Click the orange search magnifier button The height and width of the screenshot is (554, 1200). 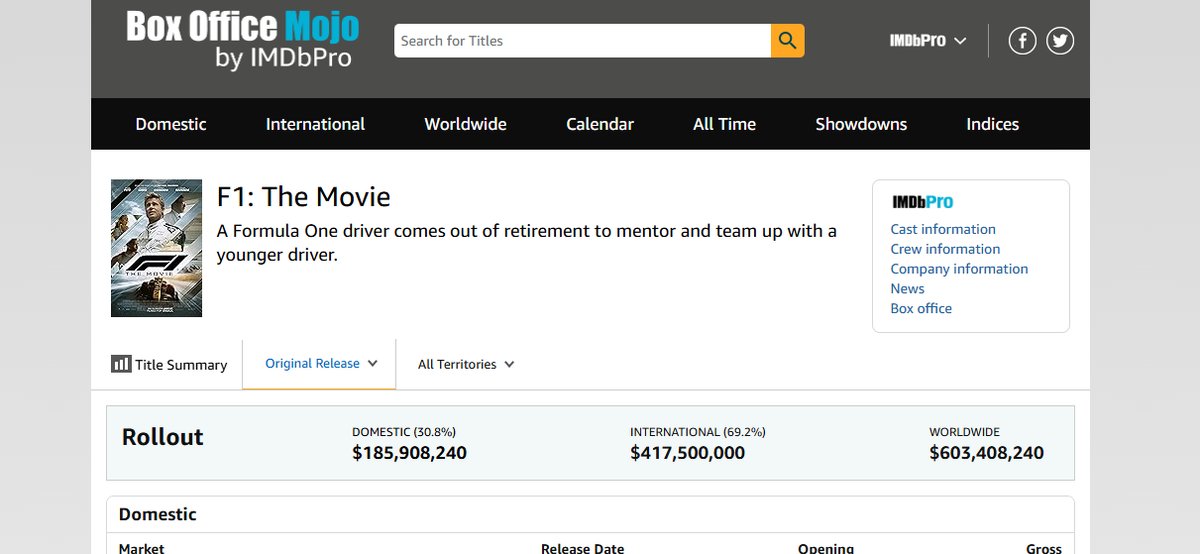(788, 41)
